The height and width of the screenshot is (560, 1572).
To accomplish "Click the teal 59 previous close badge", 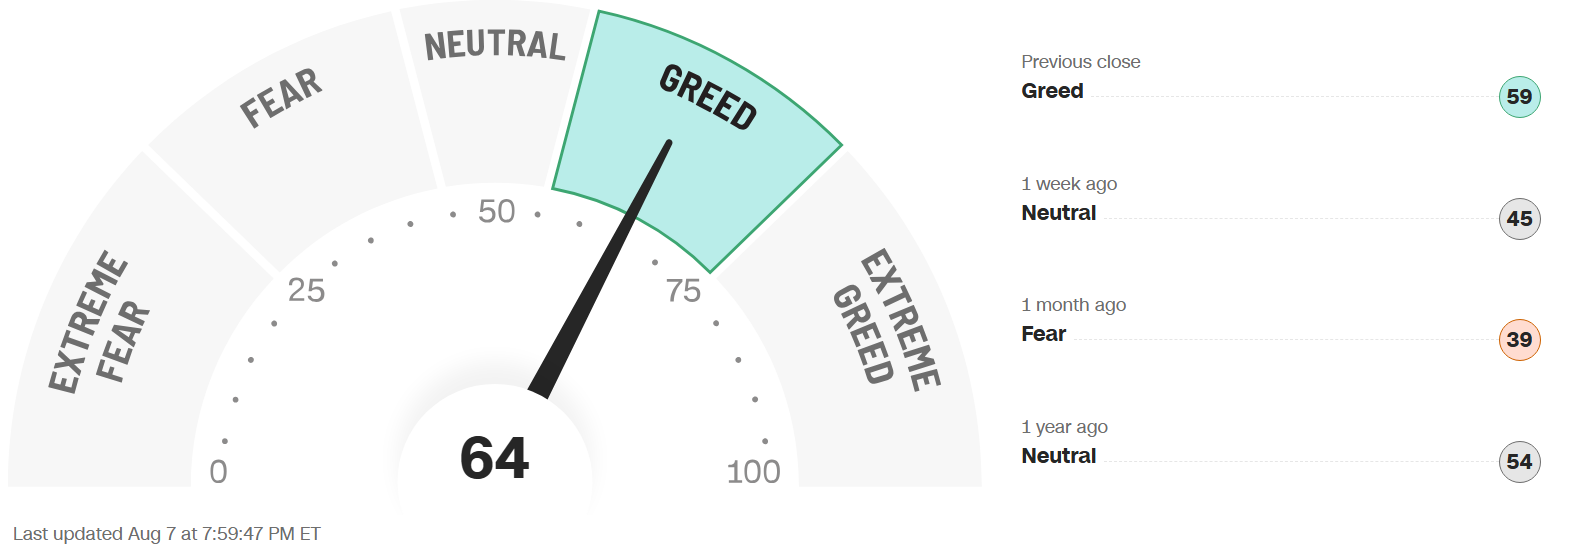I will [1519, 97].
